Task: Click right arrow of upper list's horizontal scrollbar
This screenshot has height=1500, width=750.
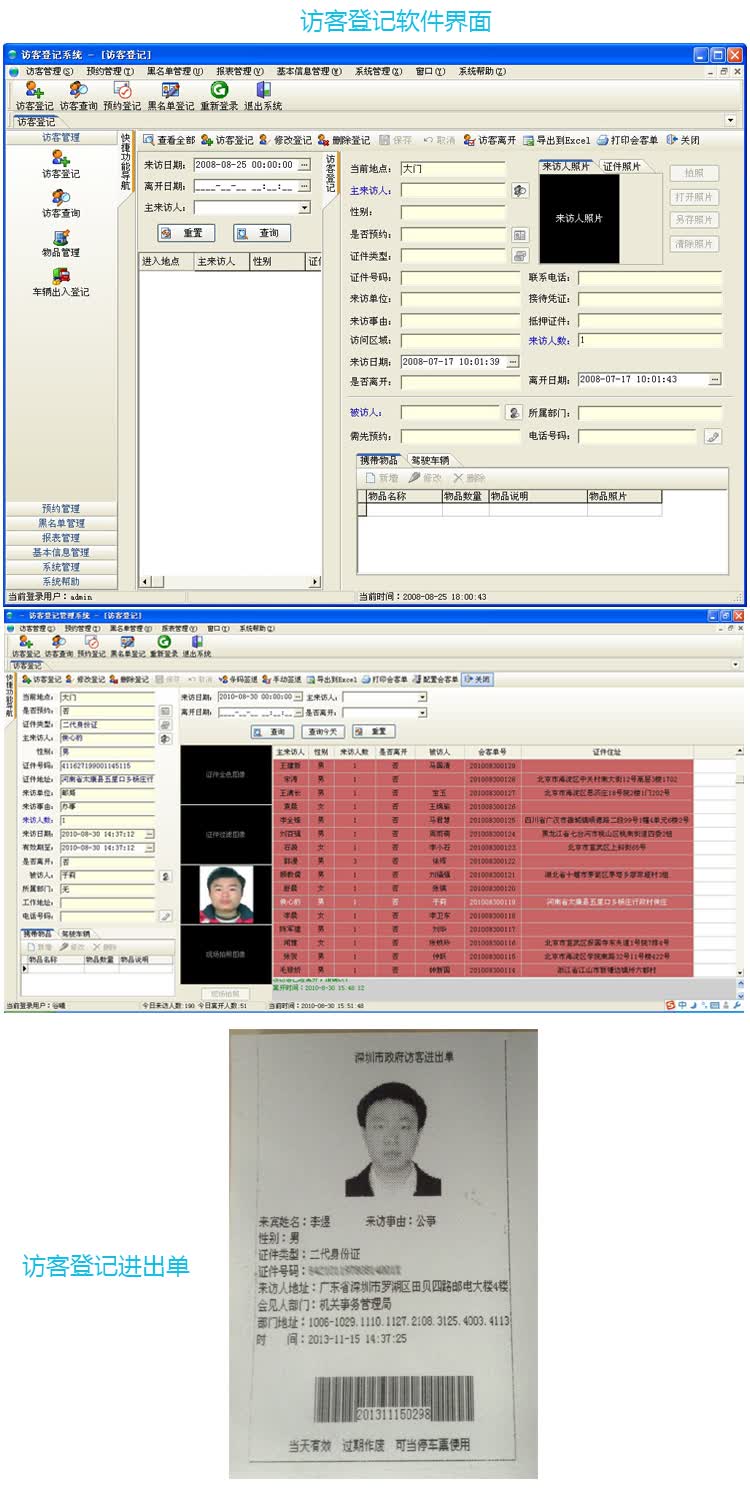Action: coord(316,582)
